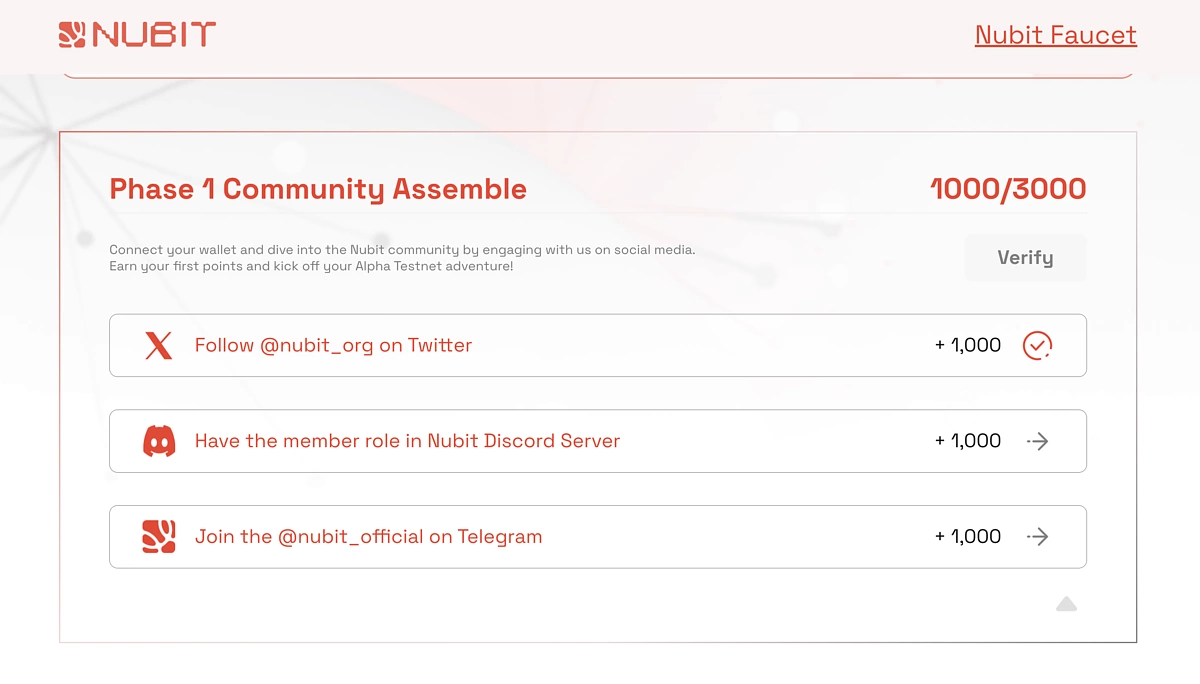Viewport: 1200px width, 684px height.
Task: Click the completed checkmark for the Twitter task
Action: pyautogui.click(x=1037, y=346)
